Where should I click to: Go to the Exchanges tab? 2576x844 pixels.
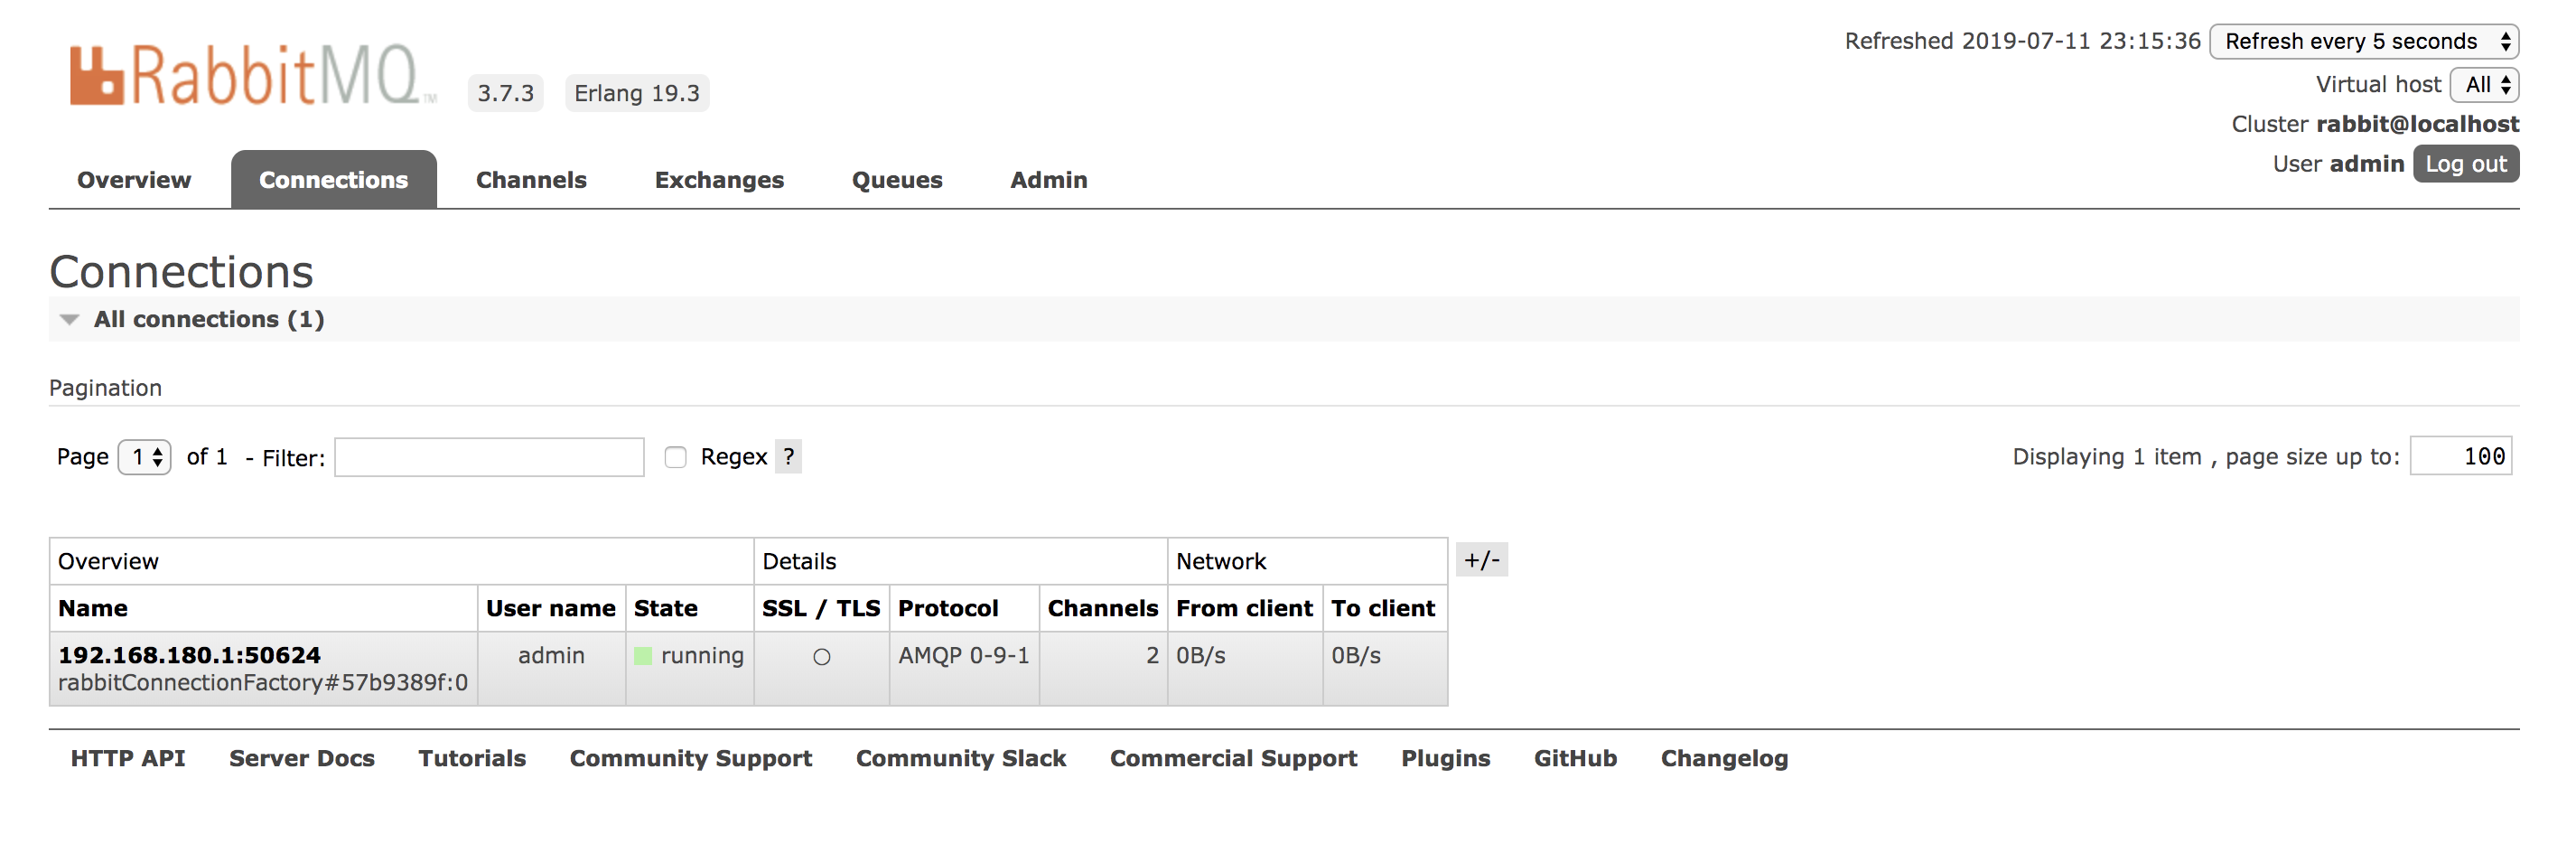point(719,180)
